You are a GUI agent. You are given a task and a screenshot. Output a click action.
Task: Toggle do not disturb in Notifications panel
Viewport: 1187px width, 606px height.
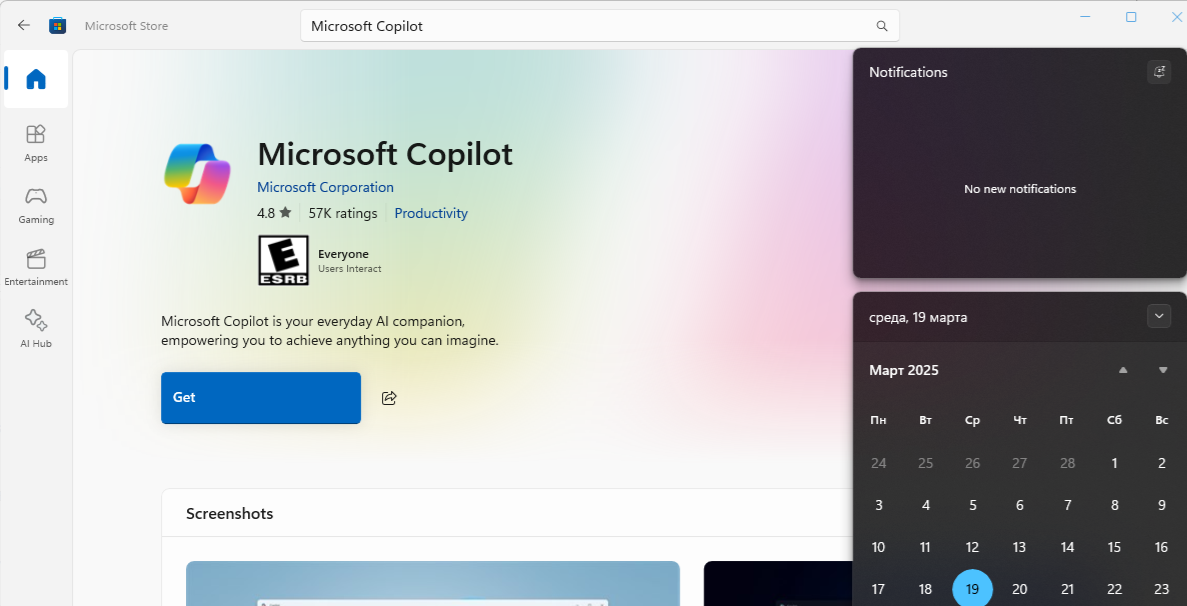[x=1158, y=72]
